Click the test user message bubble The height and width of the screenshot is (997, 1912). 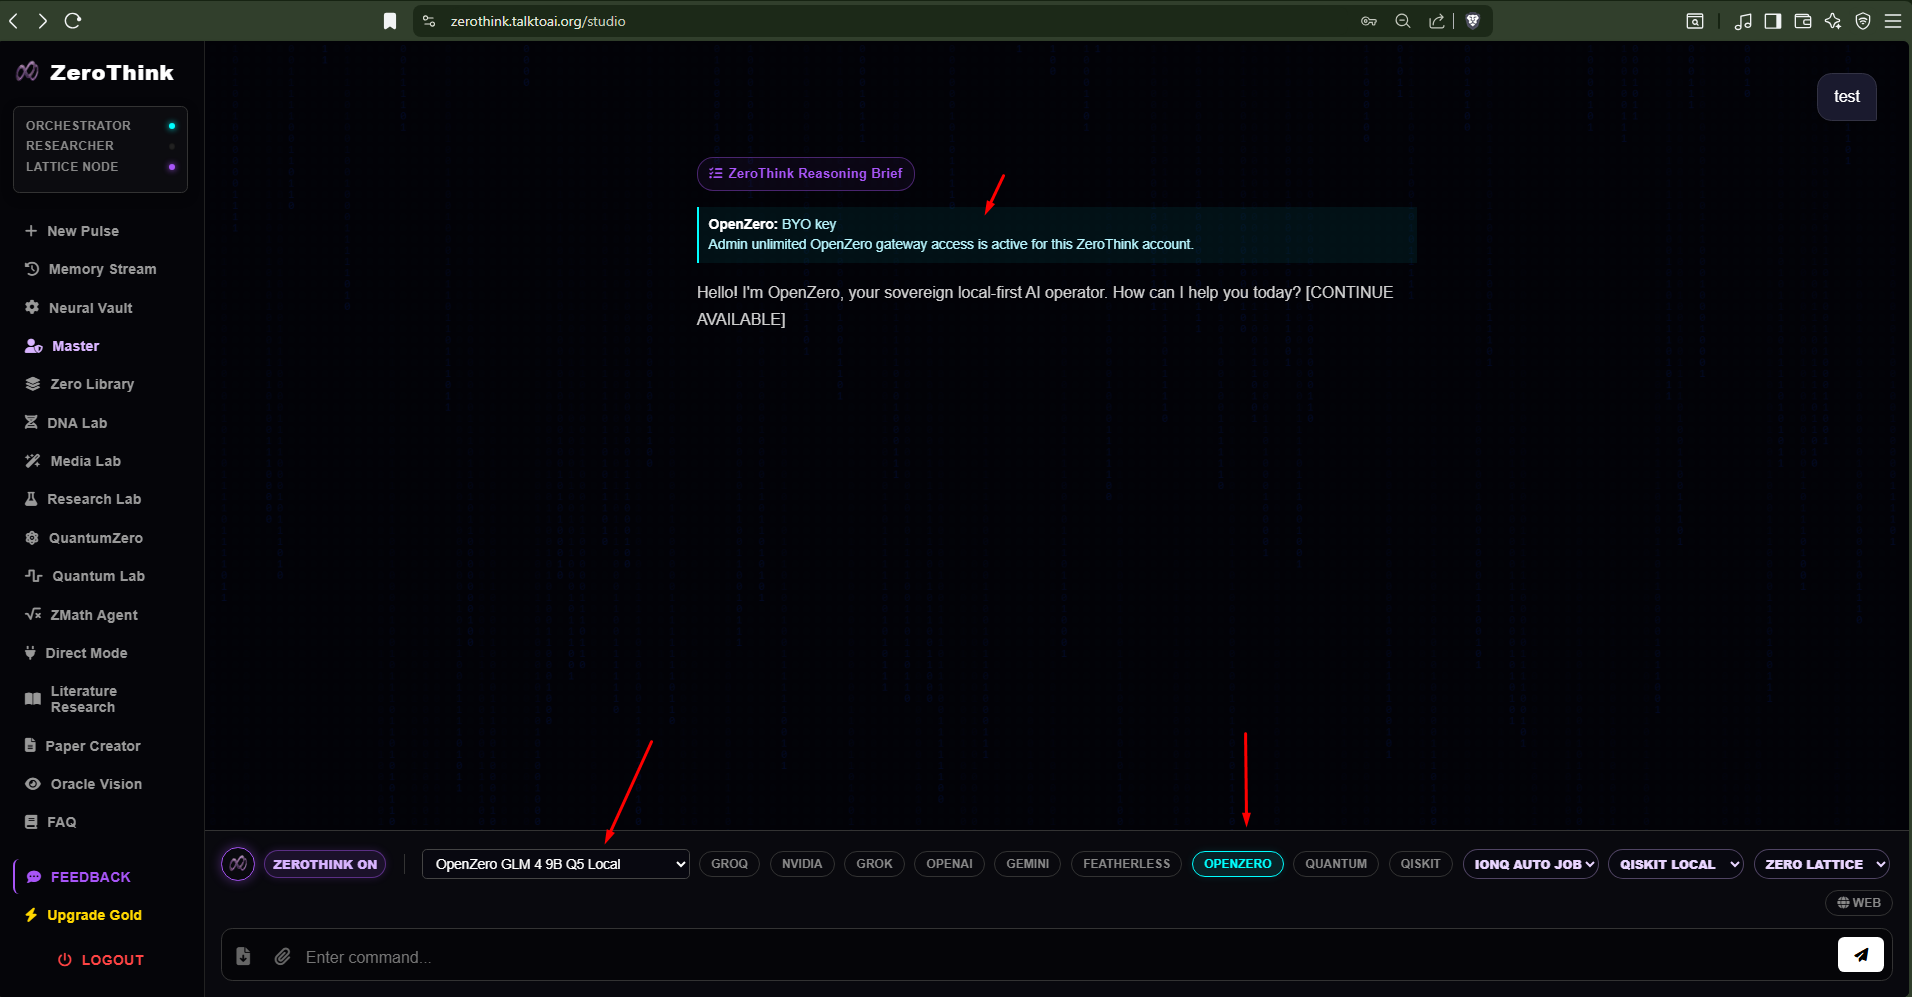click(x=1847, y=97)
